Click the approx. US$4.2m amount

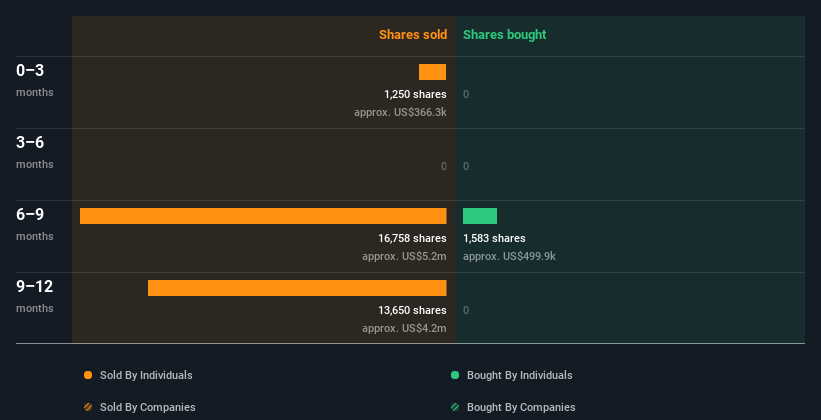coord(404,328)
